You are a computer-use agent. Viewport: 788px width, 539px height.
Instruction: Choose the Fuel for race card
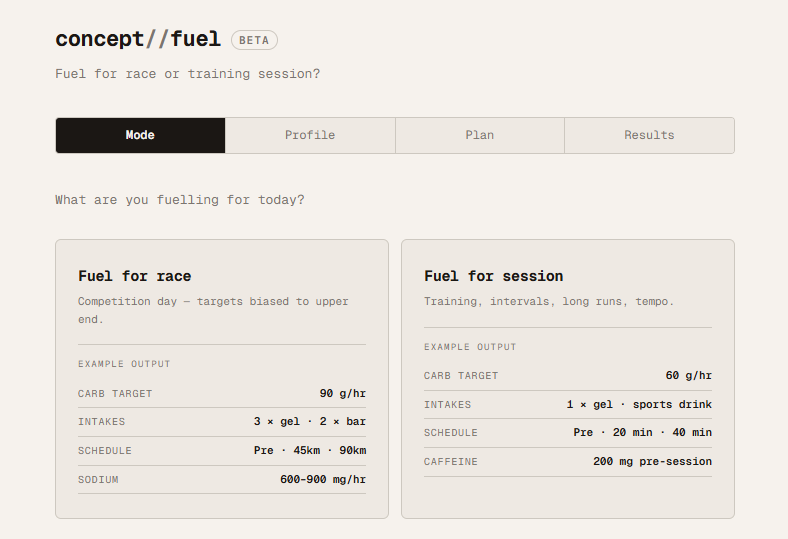click(x=222, y=379)
